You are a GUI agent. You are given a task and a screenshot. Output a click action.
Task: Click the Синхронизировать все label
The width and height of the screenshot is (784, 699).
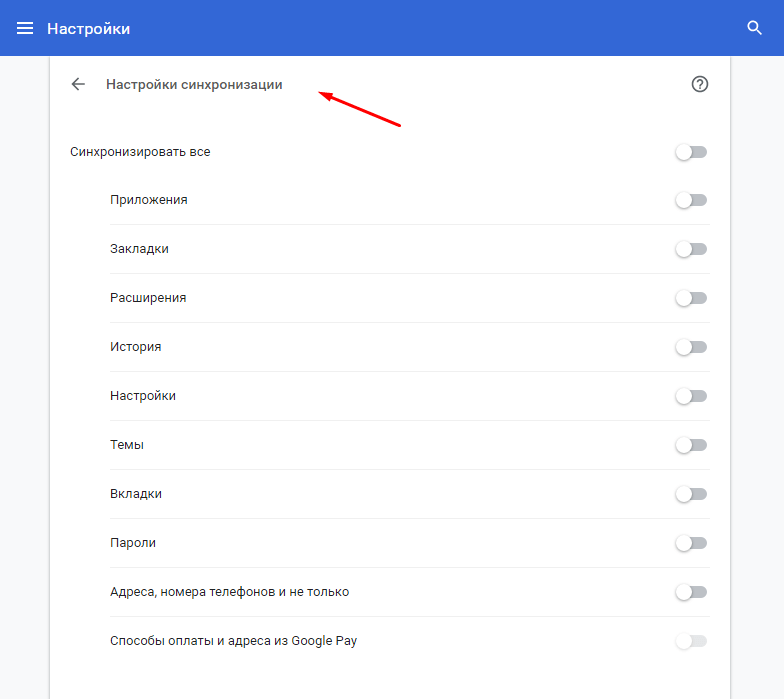coord(140,152)
